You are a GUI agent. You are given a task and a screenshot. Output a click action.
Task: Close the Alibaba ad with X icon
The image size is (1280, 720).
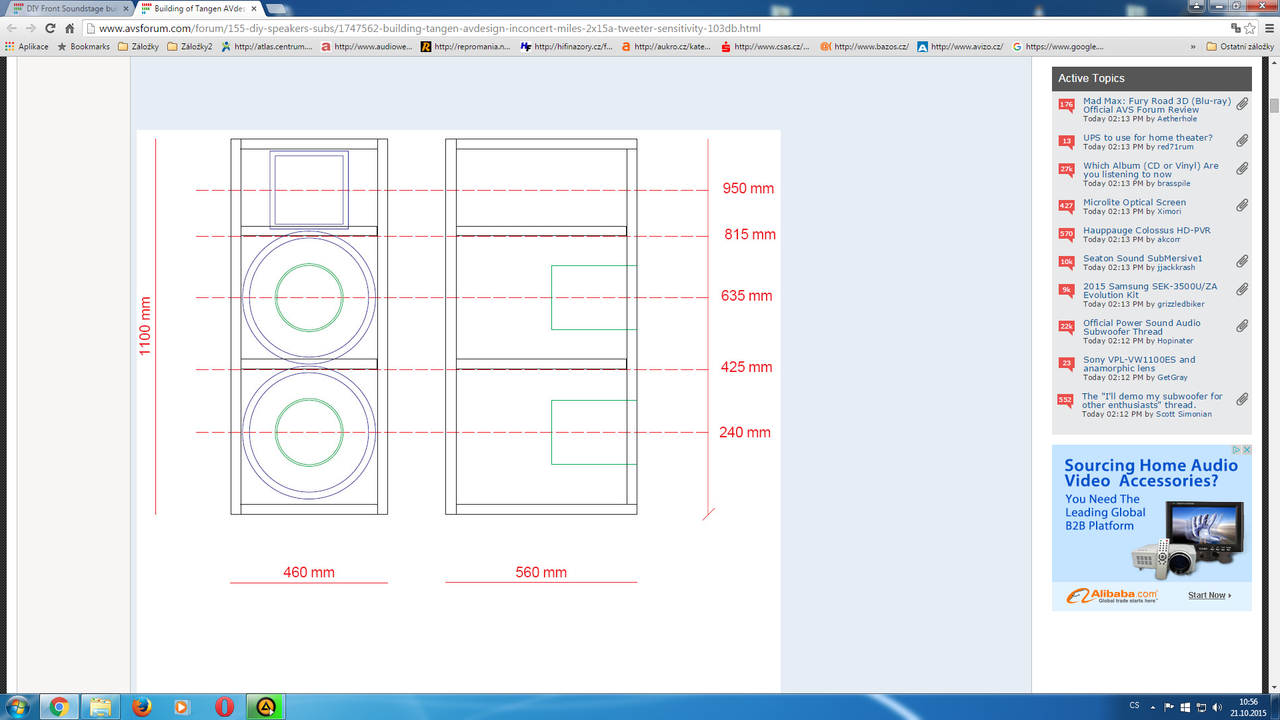[x=1246, y=450]
